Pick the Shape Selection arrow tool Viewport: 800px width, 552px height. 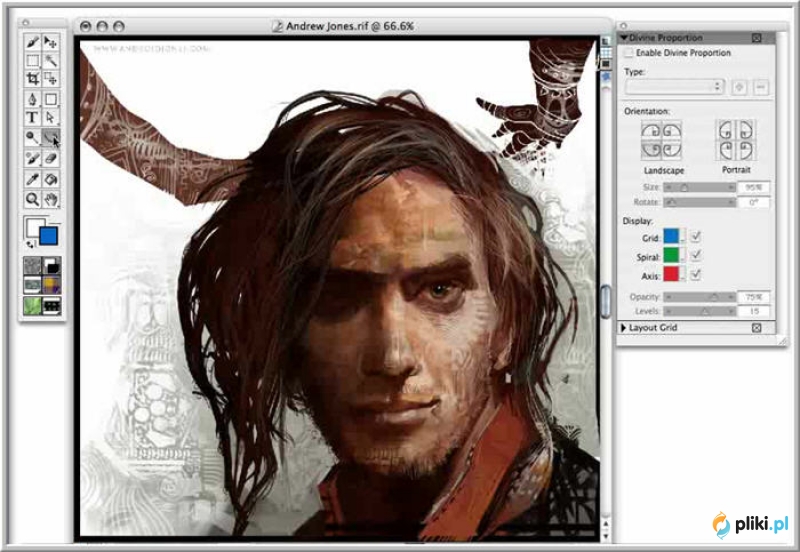51,117
